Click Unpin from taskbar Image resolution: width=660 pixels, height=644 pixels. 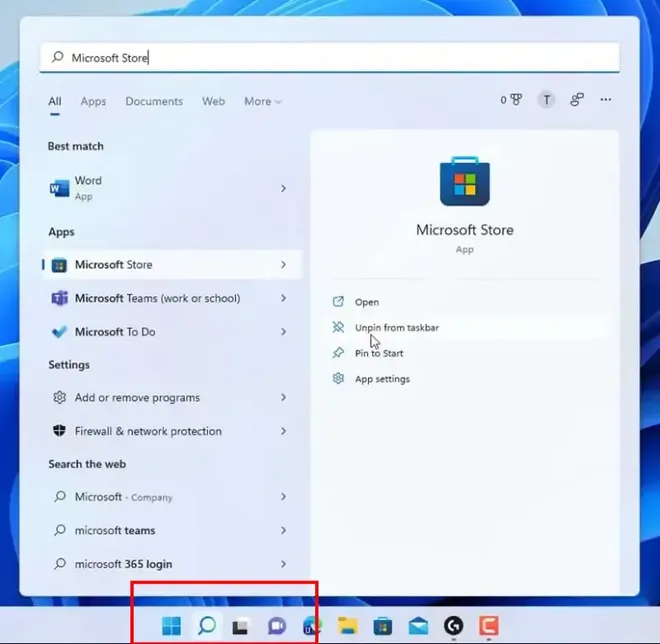click(397, 327)
